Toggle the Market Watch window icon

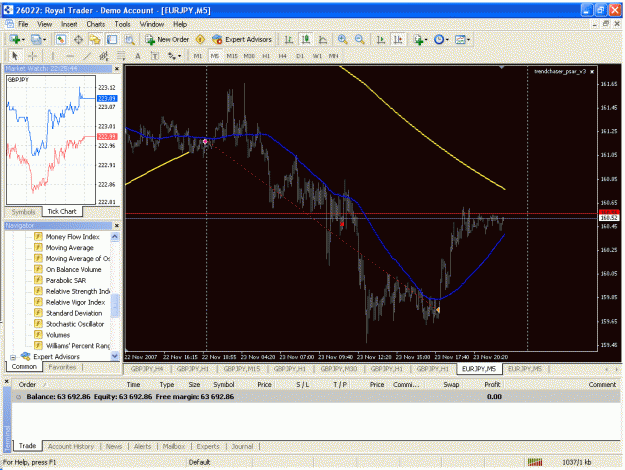tap(61, 39)
